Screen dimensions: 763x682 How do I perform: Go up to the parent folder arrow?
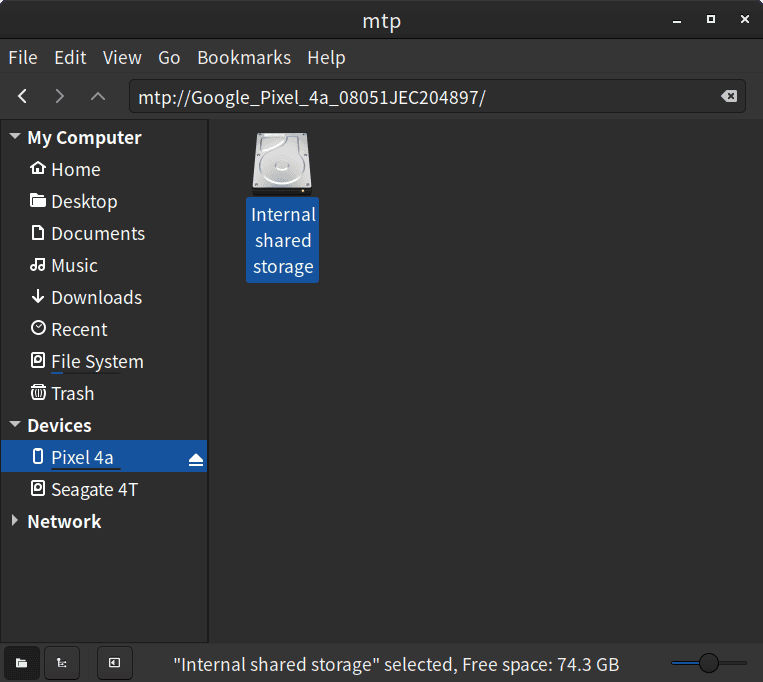[98, 96]
